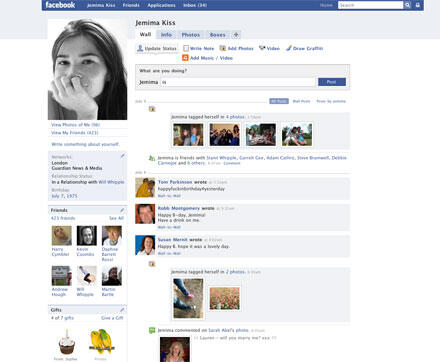
Task: Click the July 7, 1975 birthday link
Action: click(64, 196)
